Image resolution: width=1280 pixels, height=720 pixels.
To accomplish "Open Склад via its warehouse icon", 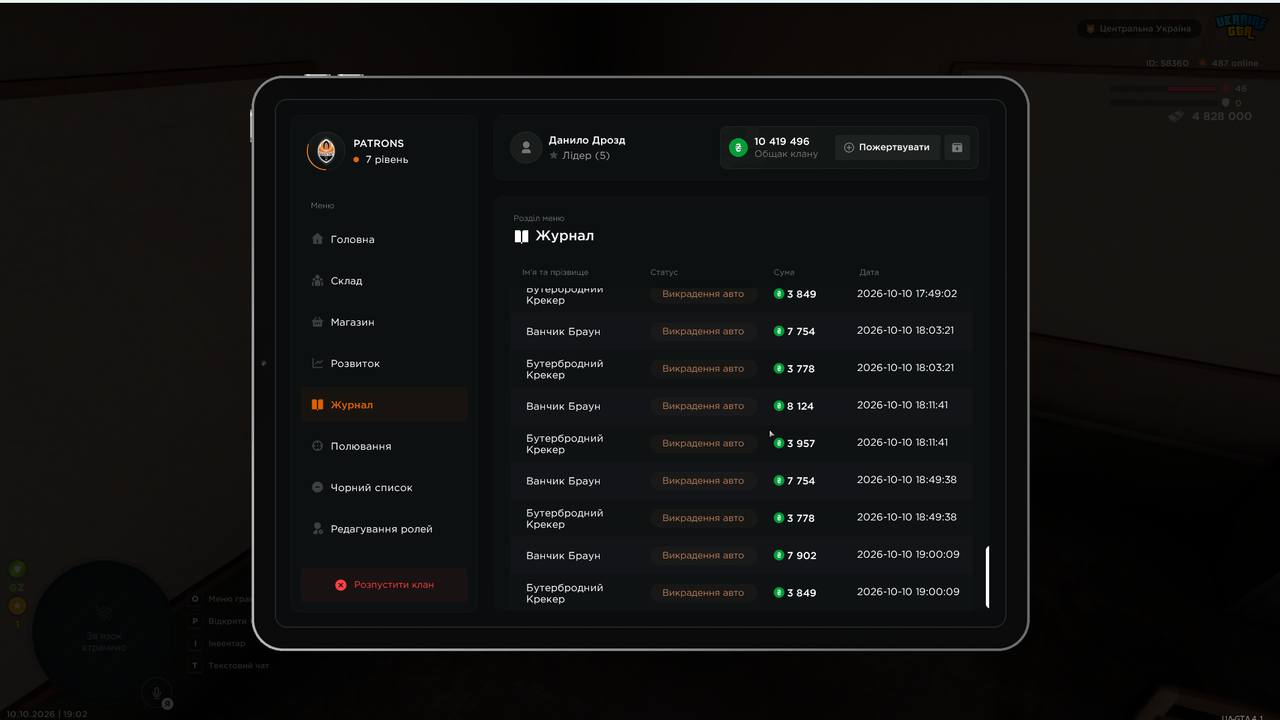I will pyautogui.click(x=317, y=281).
